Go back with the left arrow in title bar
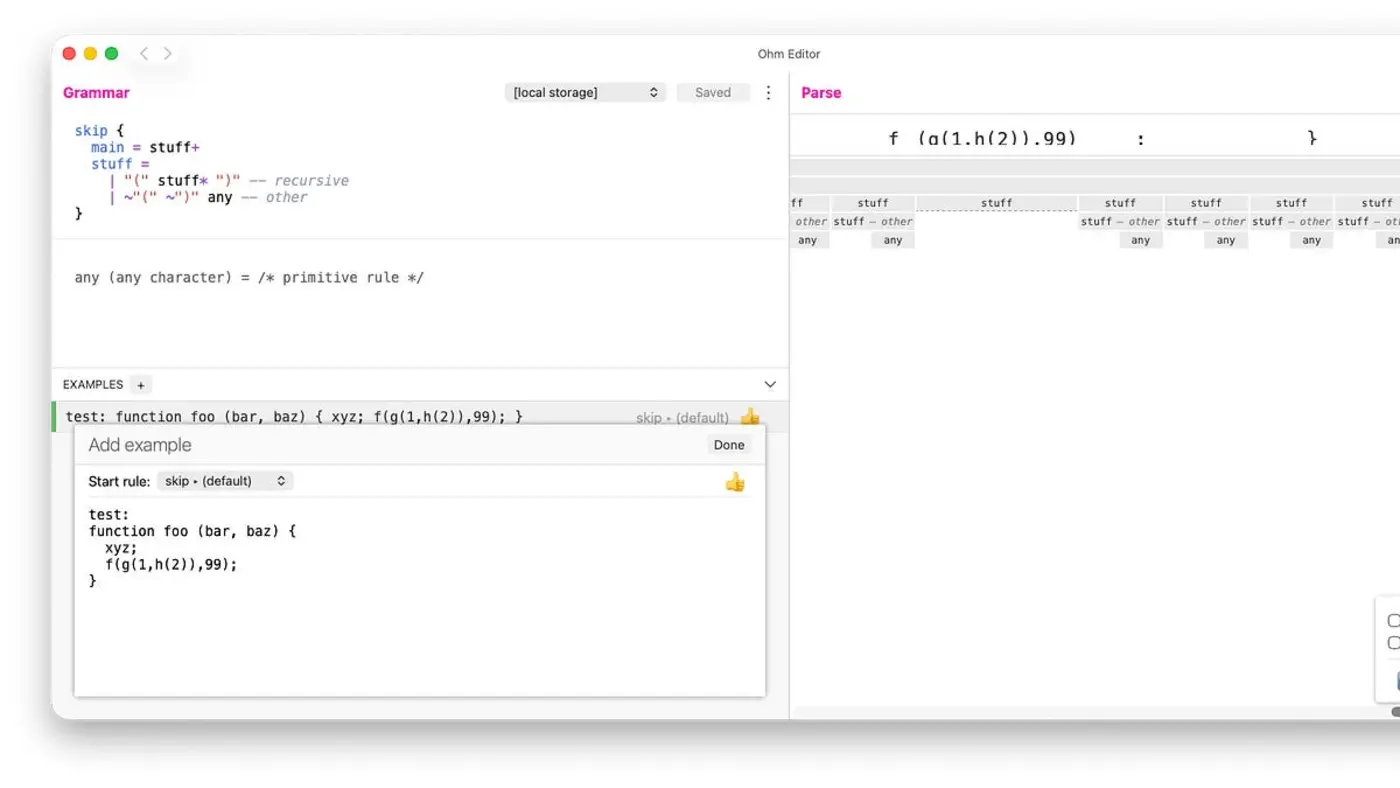 (x=144, y=54)
